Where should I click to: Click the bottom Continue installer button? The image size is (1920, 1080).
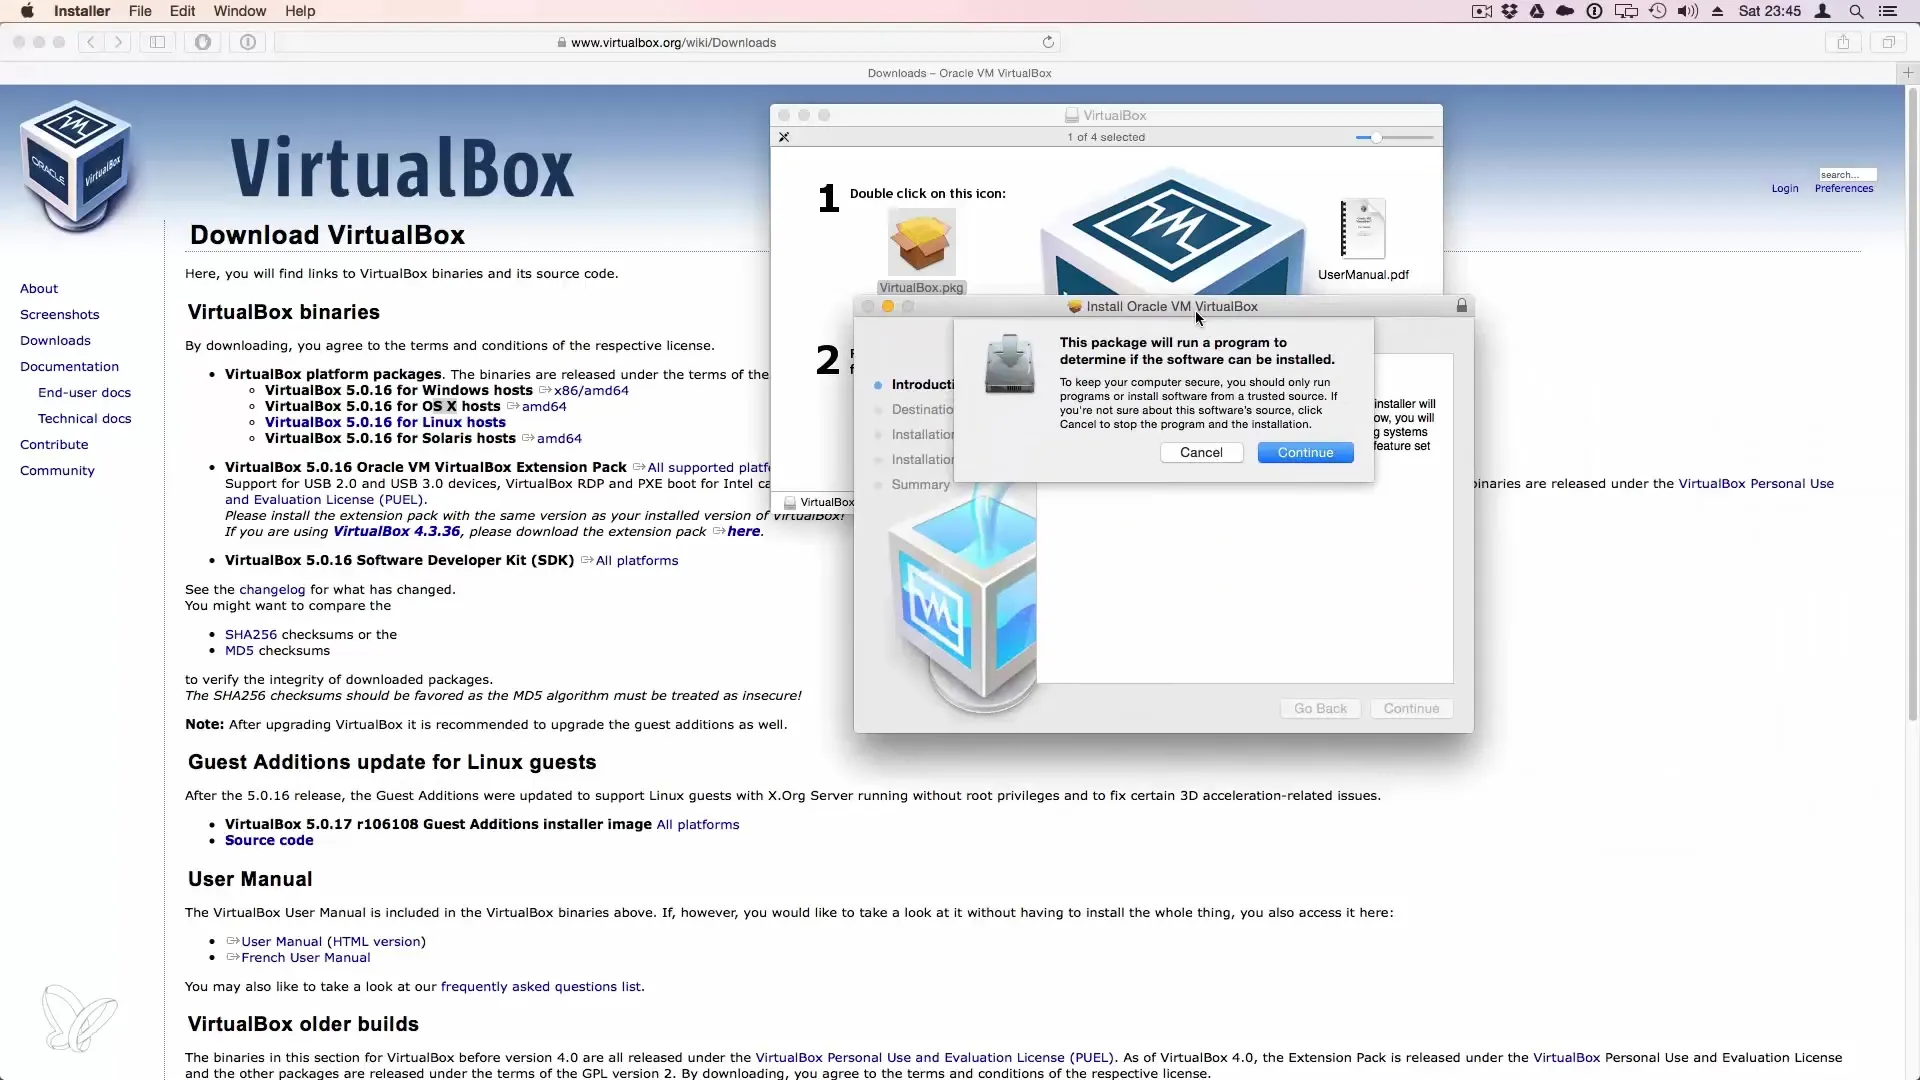point(1411,708)
